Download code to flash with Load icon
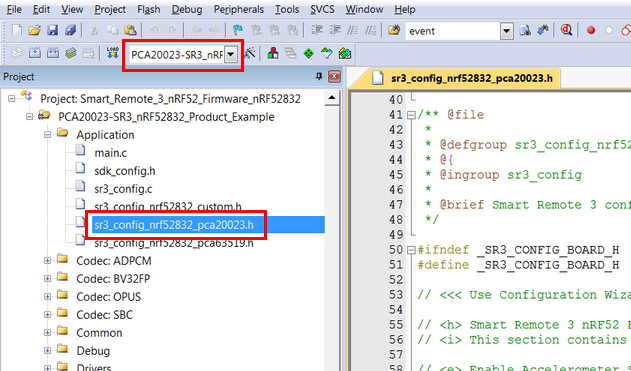The height and width of the screenshot is (371, 631). click(x=112, y=53)
